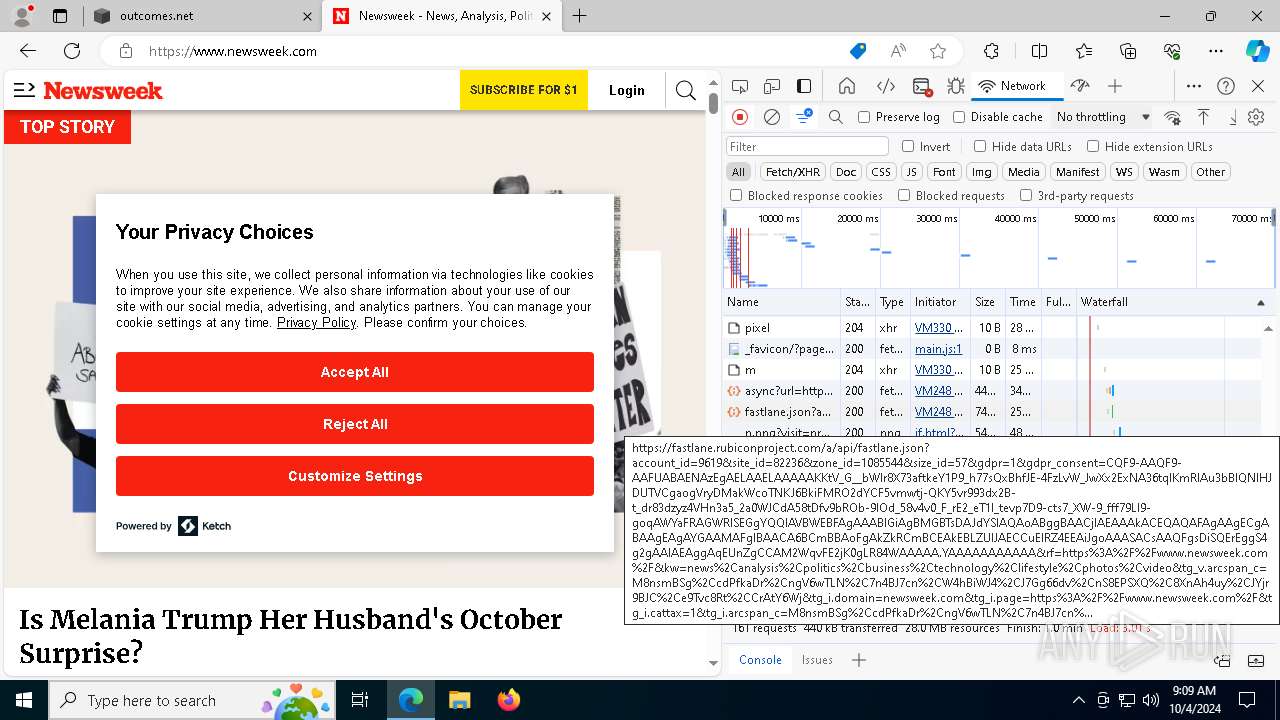Enable Hide data URLs
This screenshot has width=1280, height=720.
[x=980, y=146]
